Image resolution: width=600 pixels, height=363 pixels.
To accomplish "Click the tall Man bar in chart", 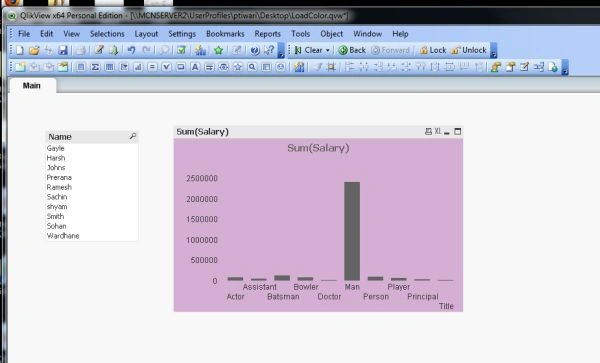I will [352, 231].
